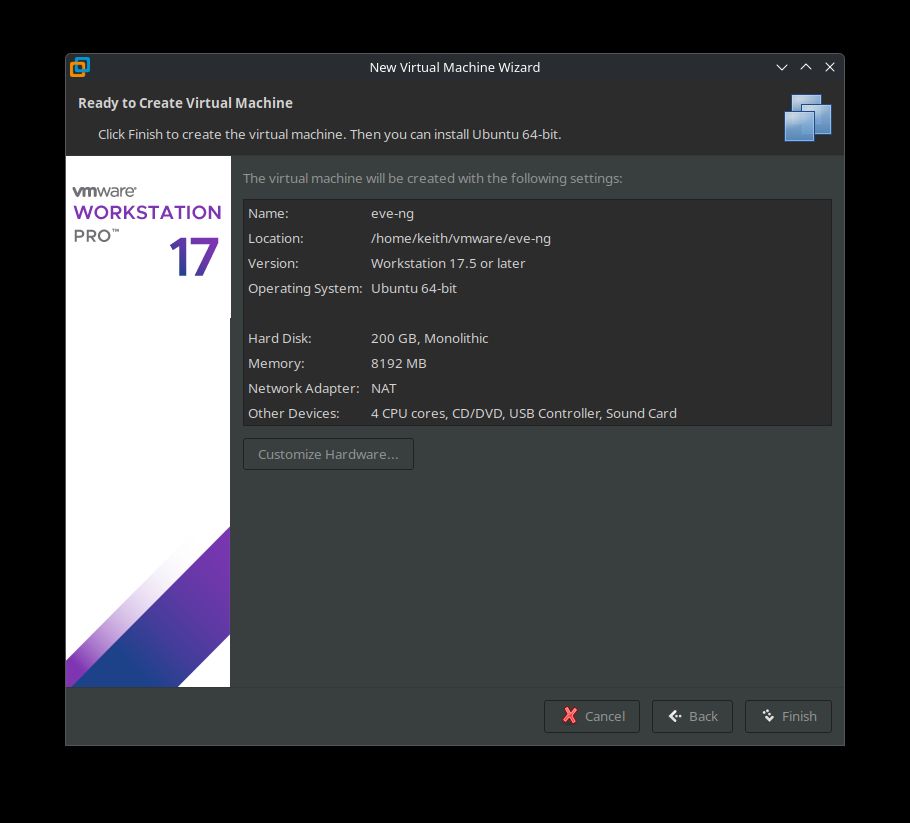Minimize the New Virtual Machine Wizard window

tap(782, 67)
